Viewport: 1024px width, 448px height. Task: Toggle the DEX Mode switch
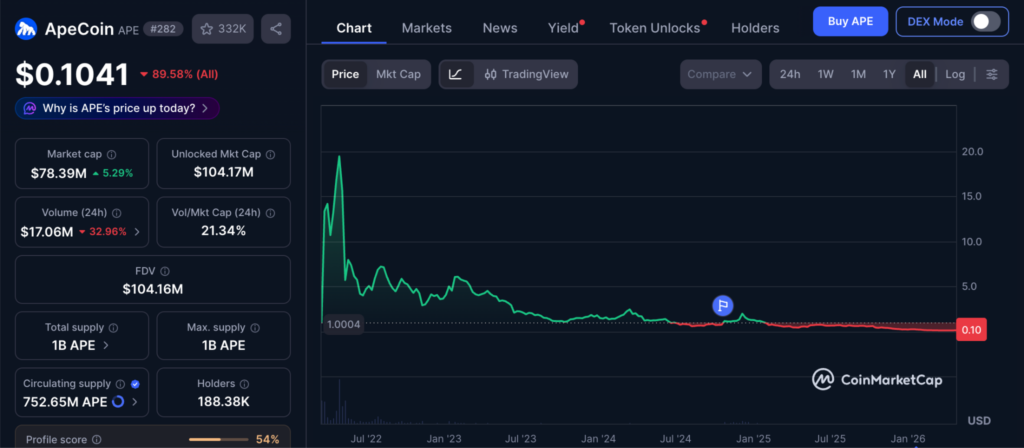(x=985, y=21)
